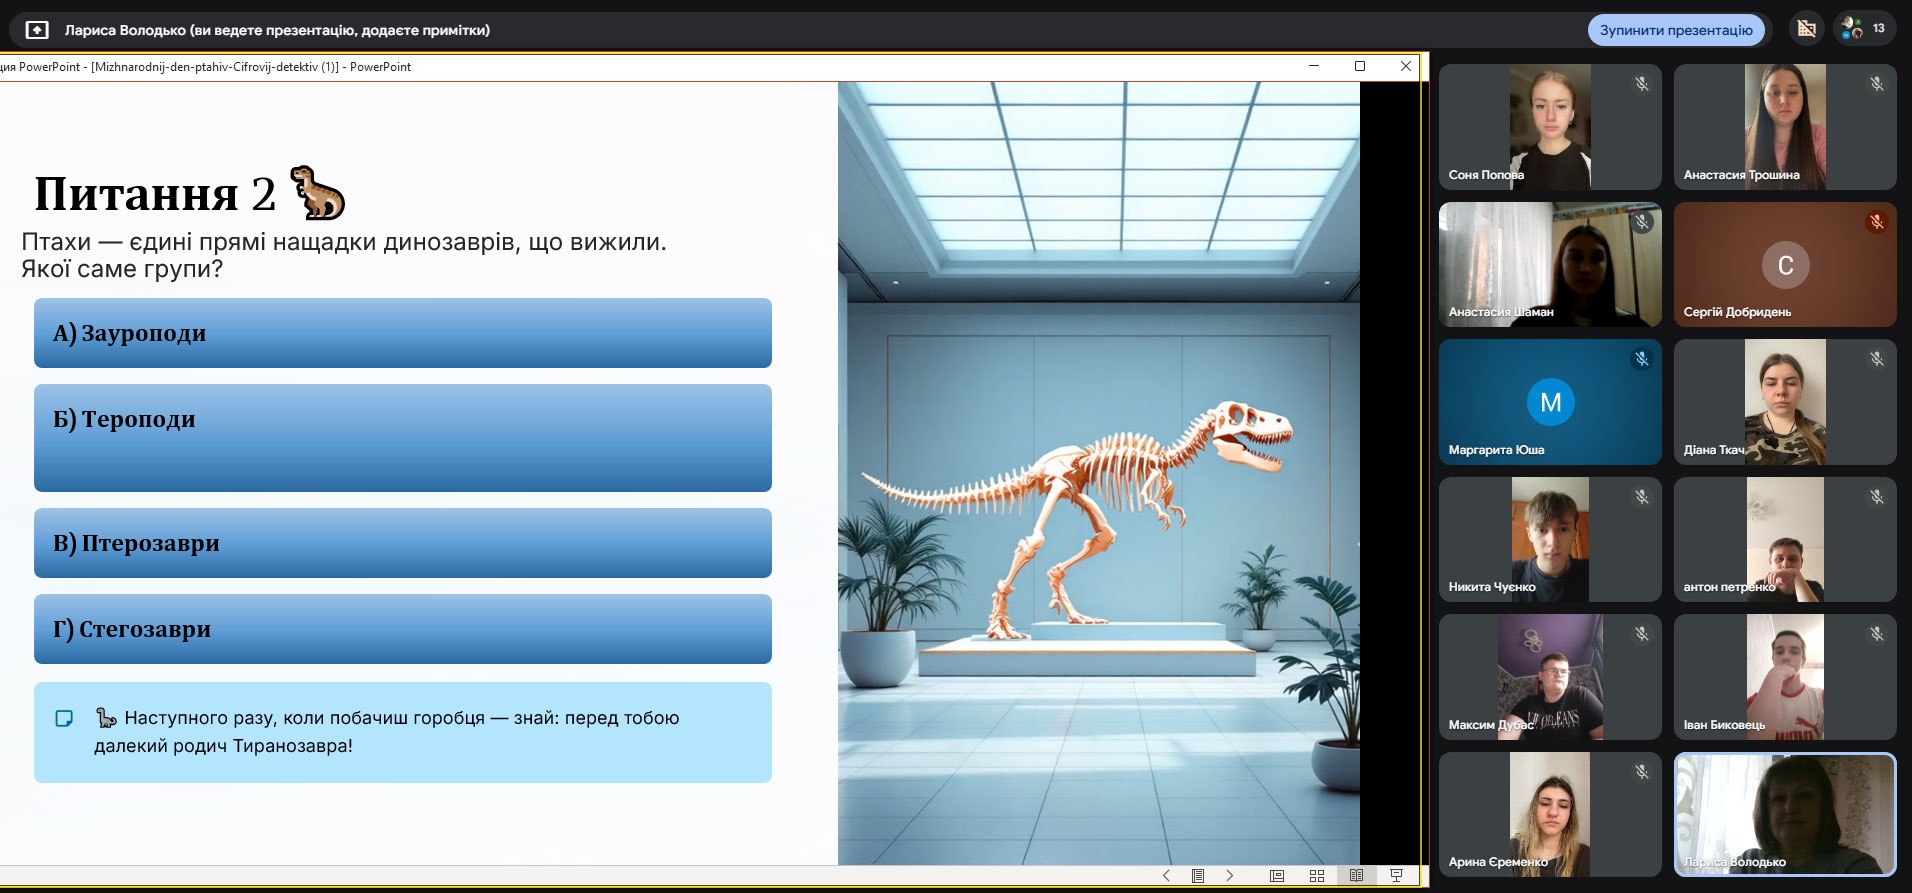Go to next slide arrow
1912x893 pixels.
click(1230, 876)
